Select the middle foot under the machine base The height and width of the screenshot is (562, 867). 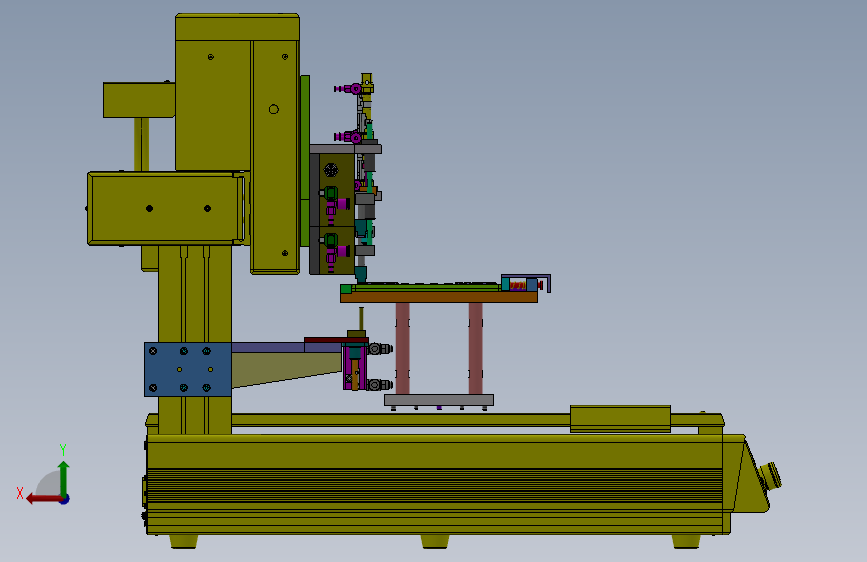pyautogui.click(x=435, y=542)
